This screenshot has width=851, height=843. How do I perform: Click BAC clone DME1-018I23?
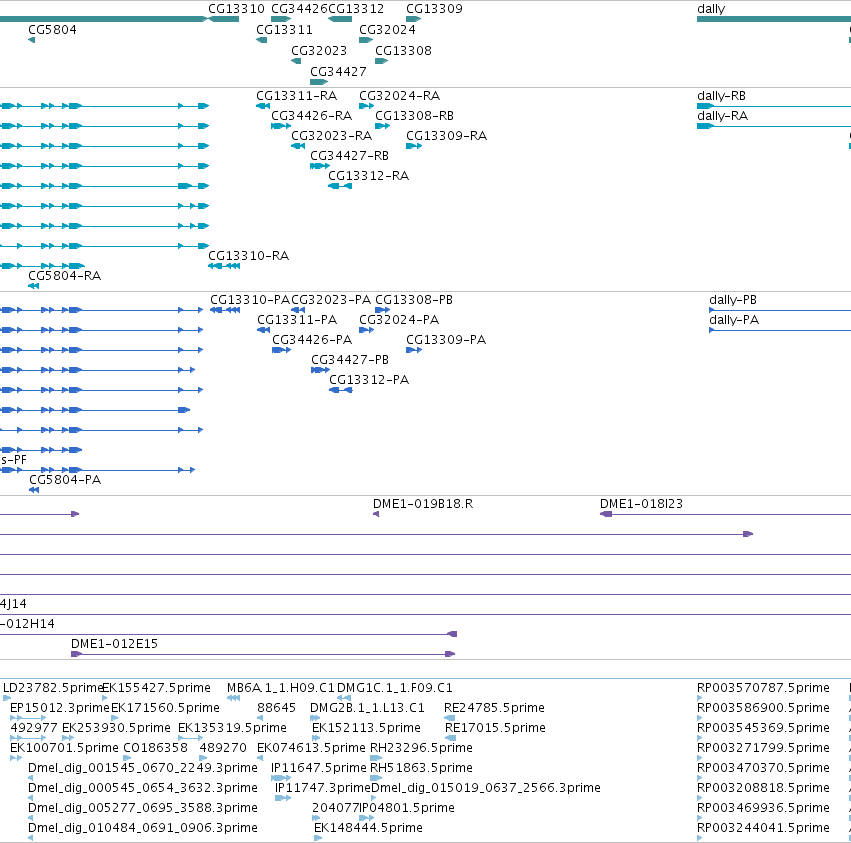(x=641, y=504)
